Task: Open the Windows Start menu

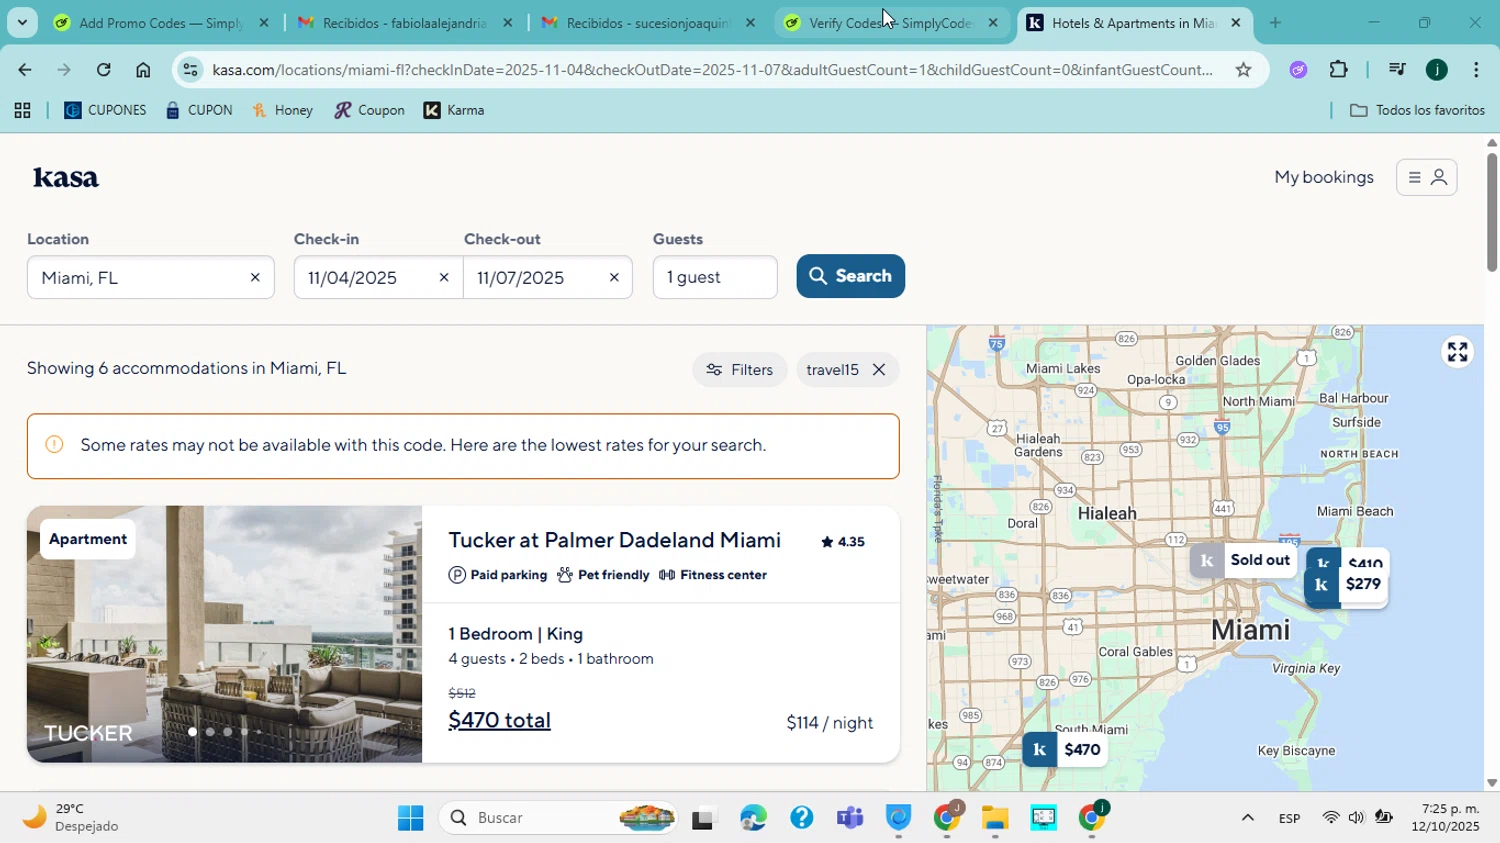Action: pyautogui.click(x=410, y=818)
